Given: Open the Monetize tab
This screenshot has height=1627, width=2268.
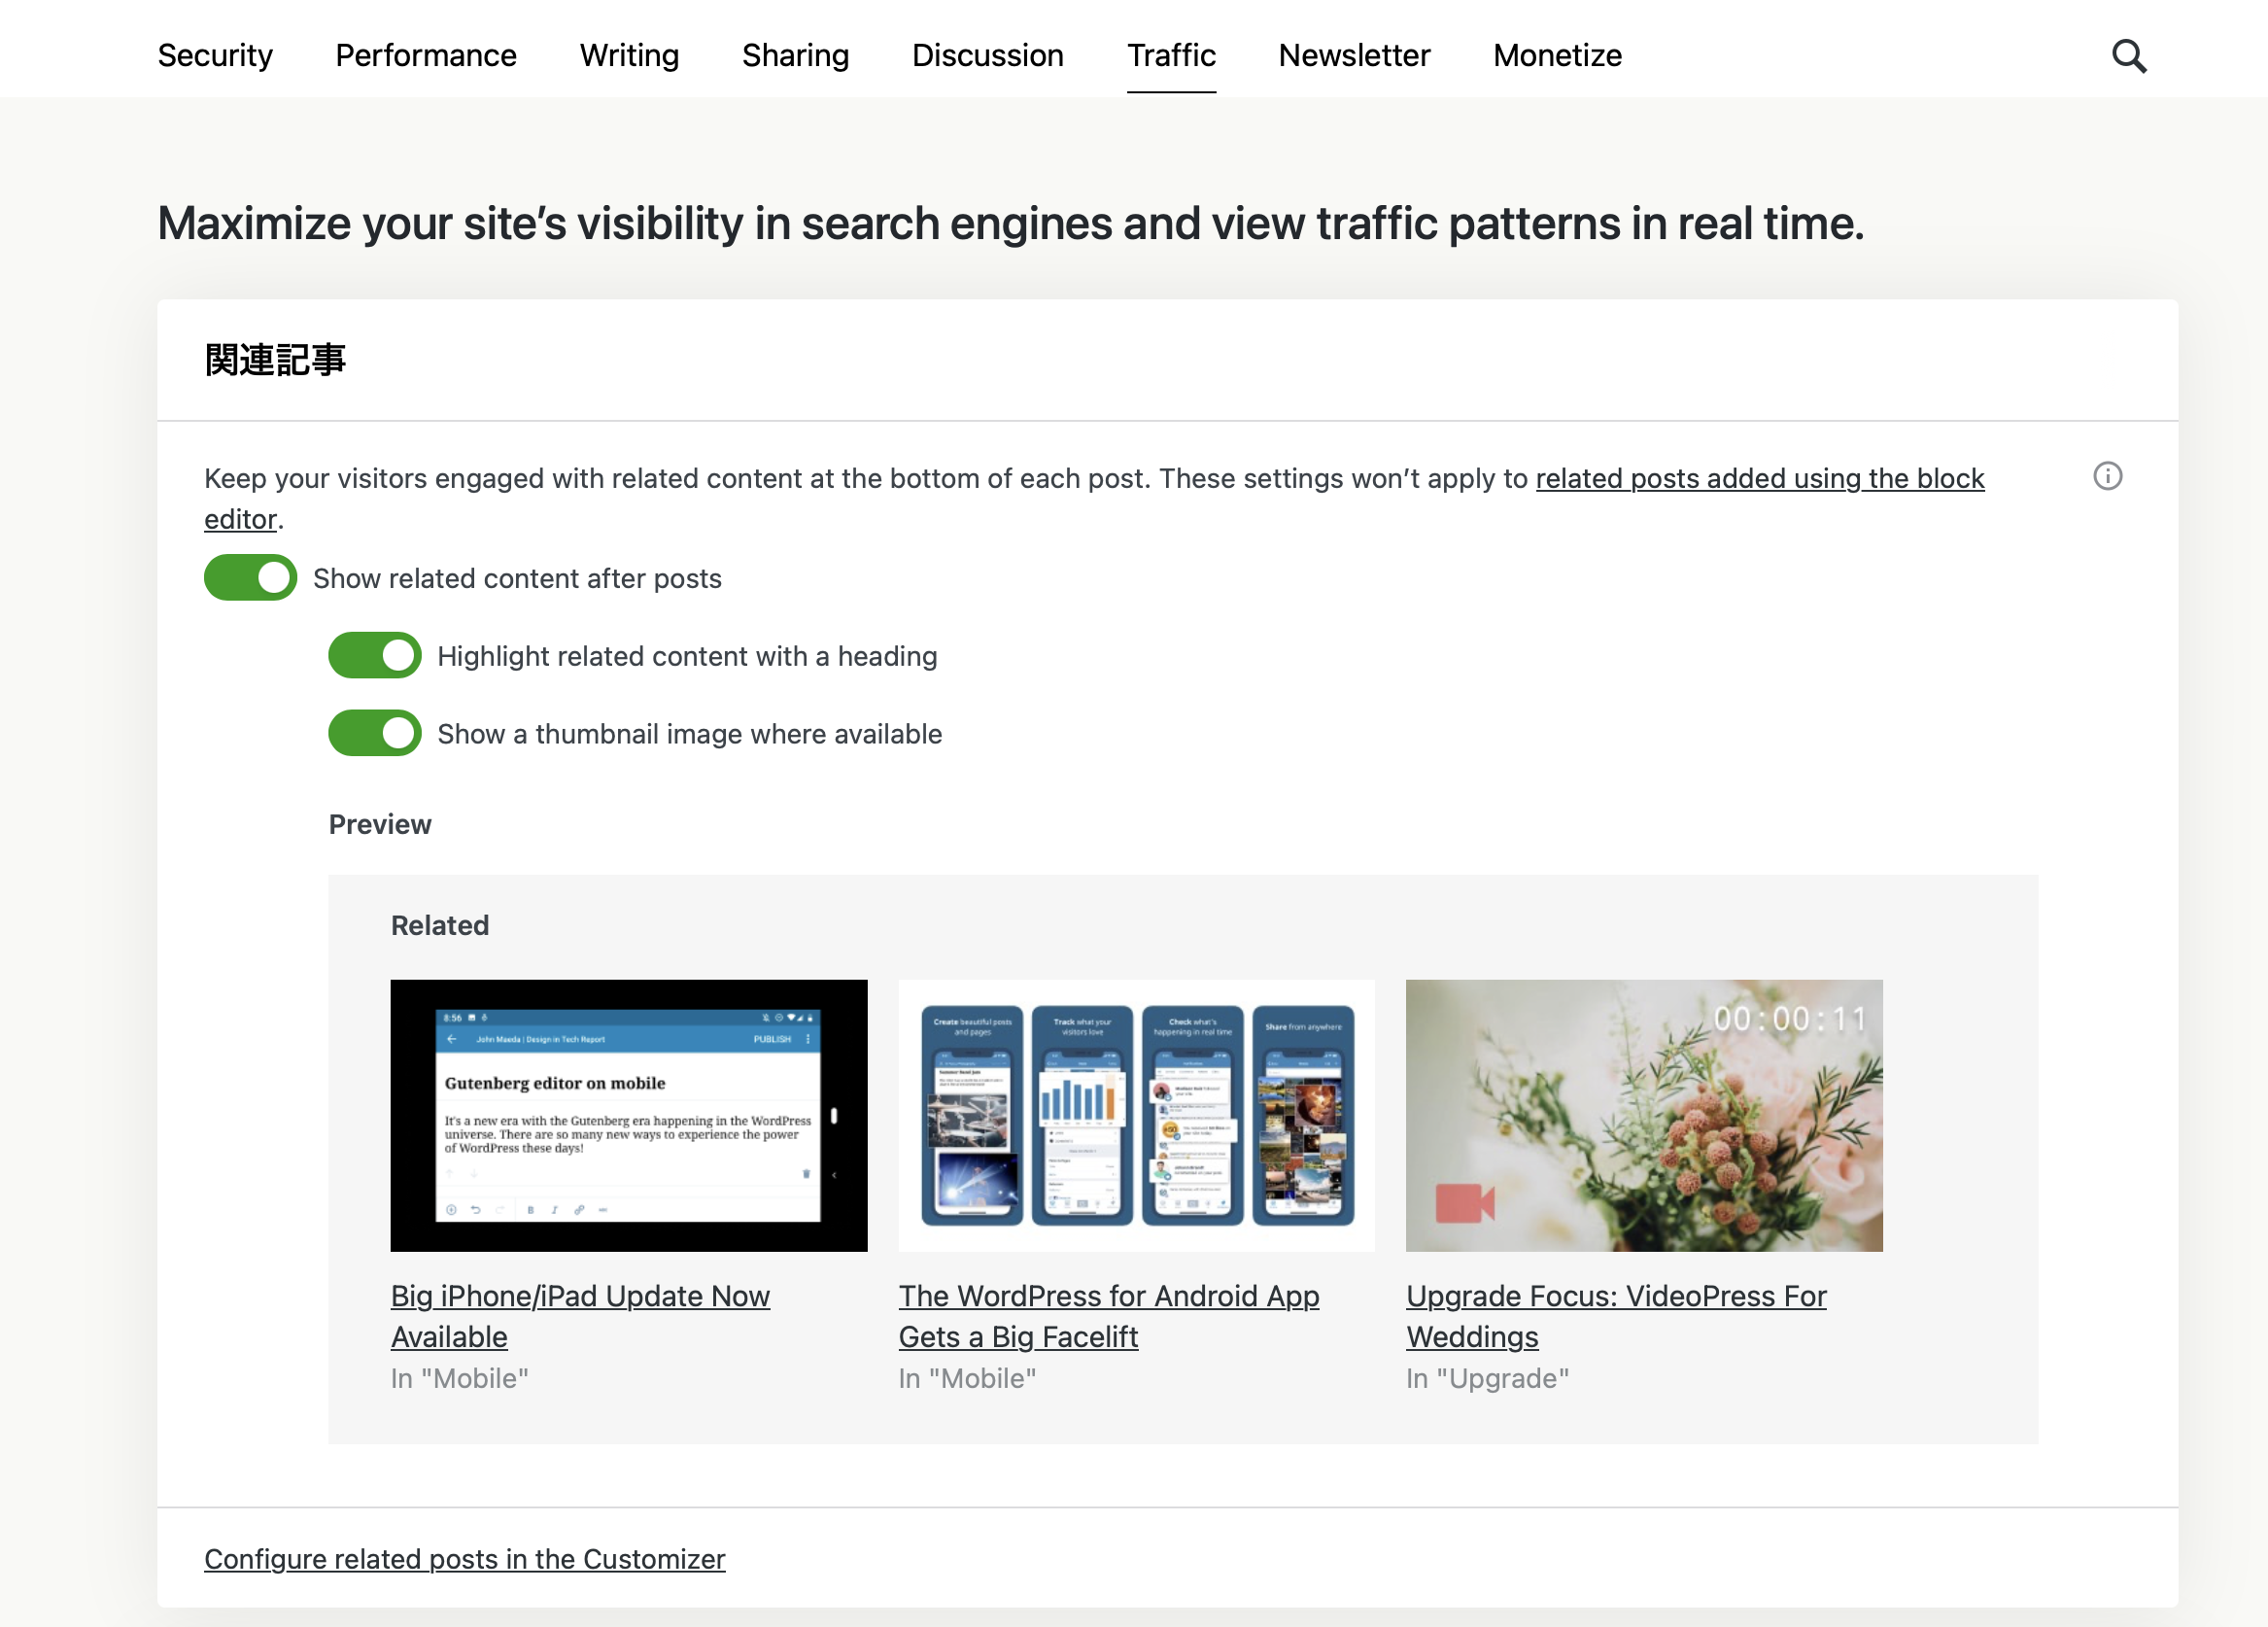Looking at the screenshot, I should tap(1557, 56).
